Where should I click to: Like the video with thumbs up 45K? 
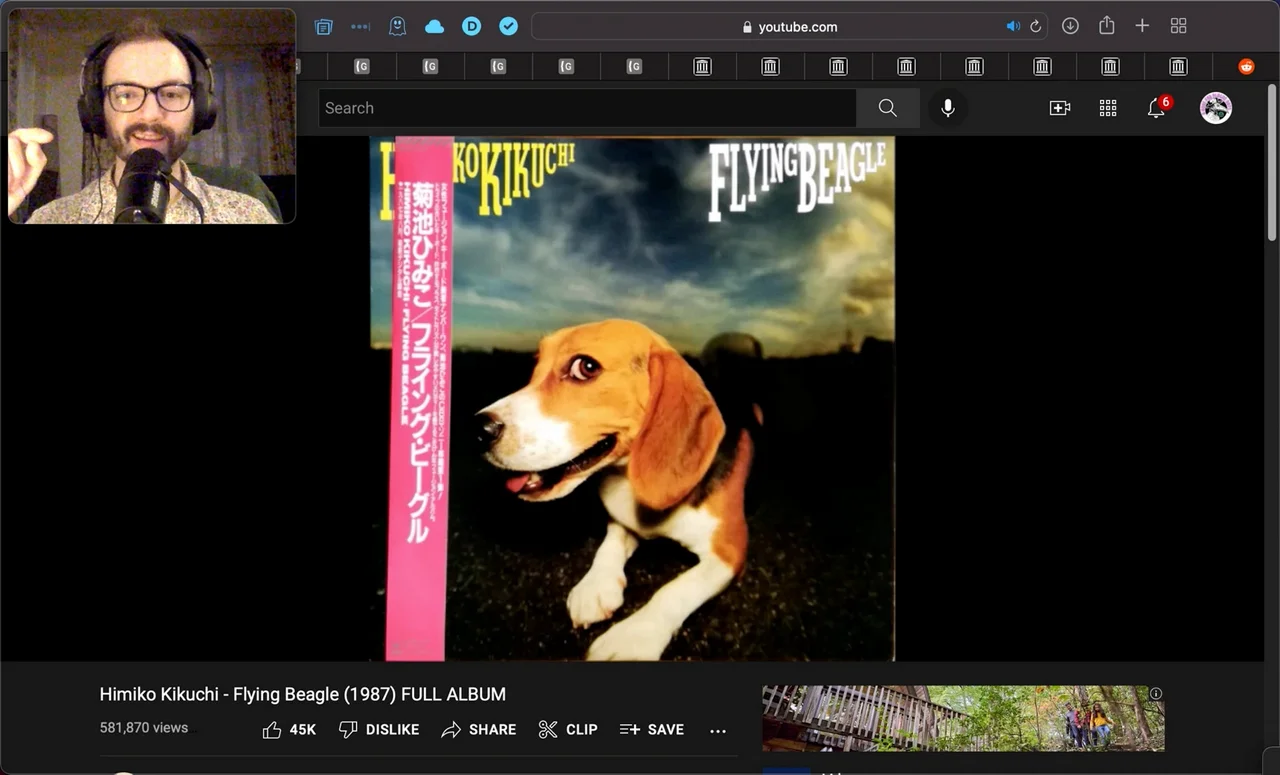[x=289, y=730]
